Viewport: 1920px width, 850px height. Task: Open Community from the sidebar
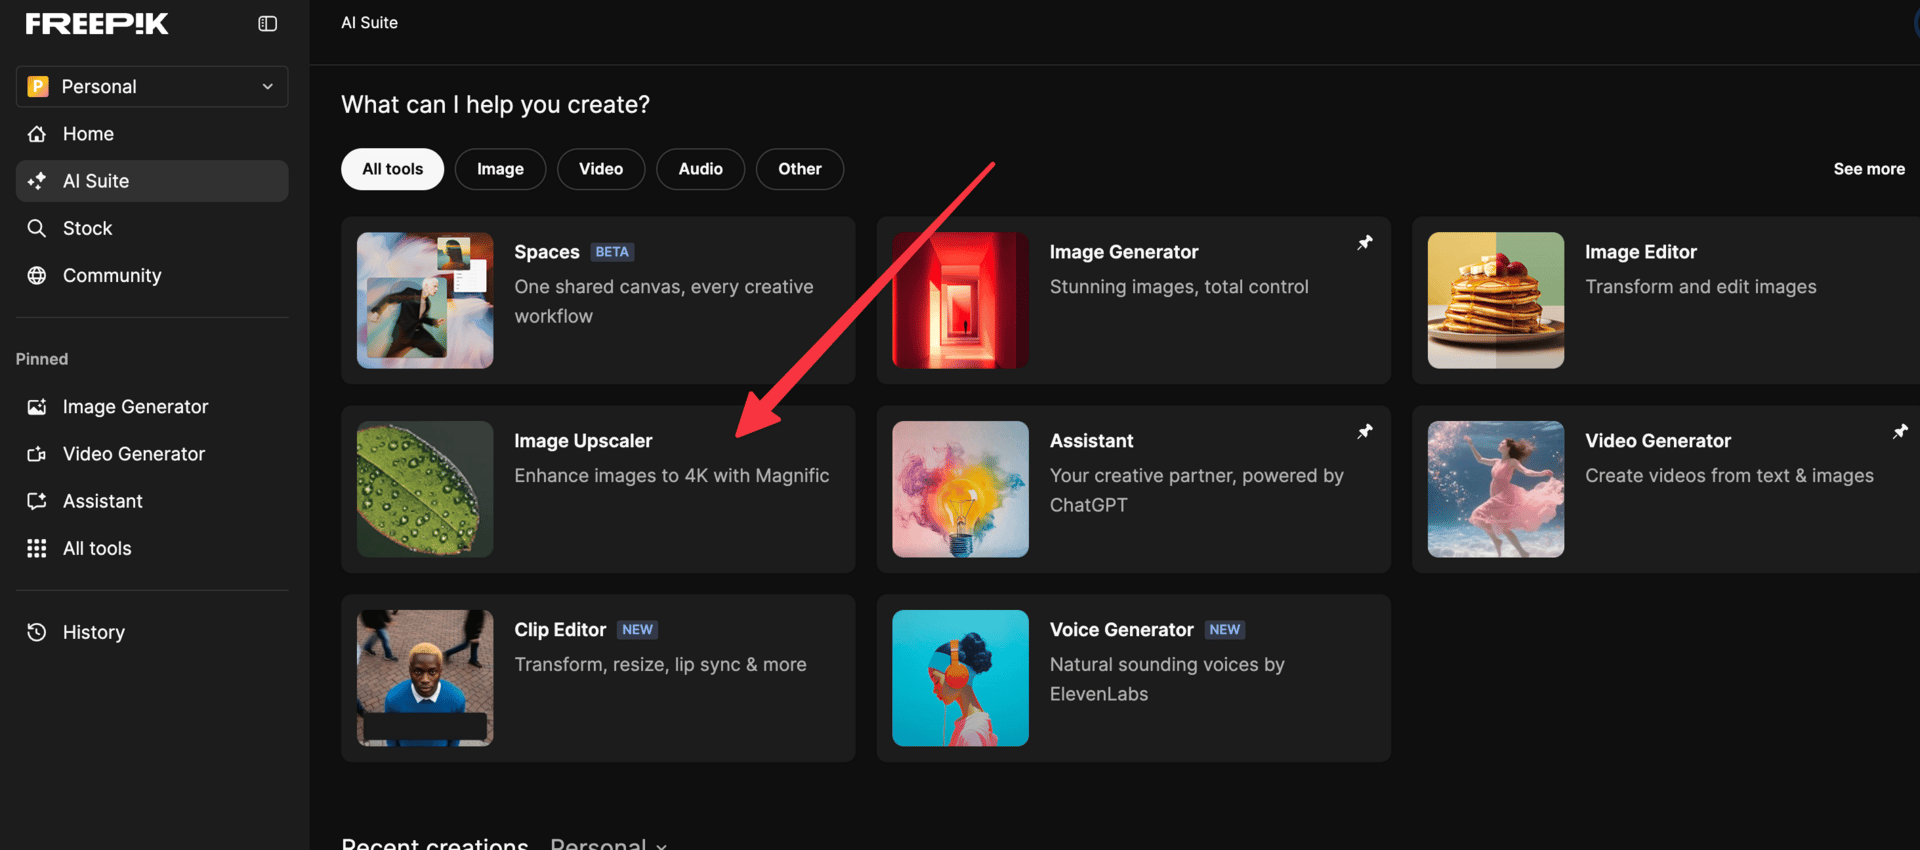[152, 275]
